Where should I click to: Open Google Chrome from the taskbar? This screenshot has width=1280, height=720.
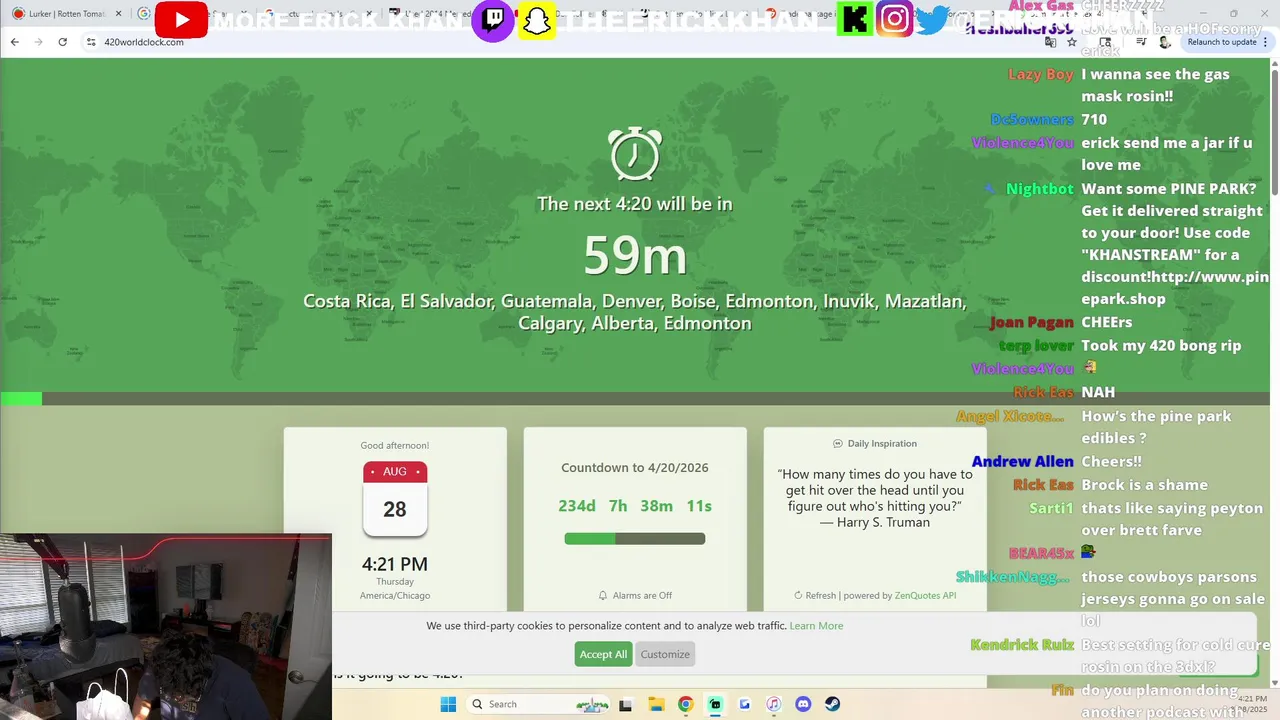coord(685,704)
